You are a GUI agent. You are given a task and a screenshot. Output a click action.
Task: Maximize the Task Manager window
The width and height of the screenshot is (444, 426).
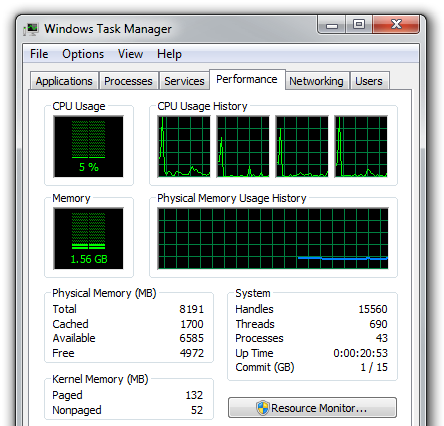click(x=359, y=25)
